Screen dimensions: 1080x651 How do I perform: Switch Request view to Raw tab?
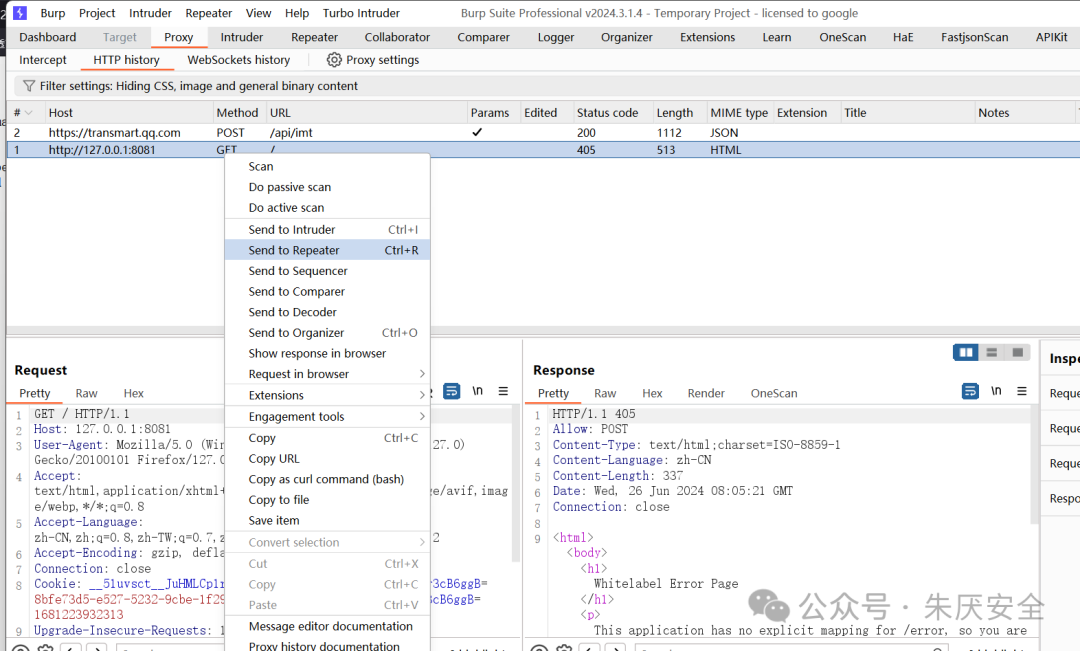pyautogui.click(x=86, y=393)
